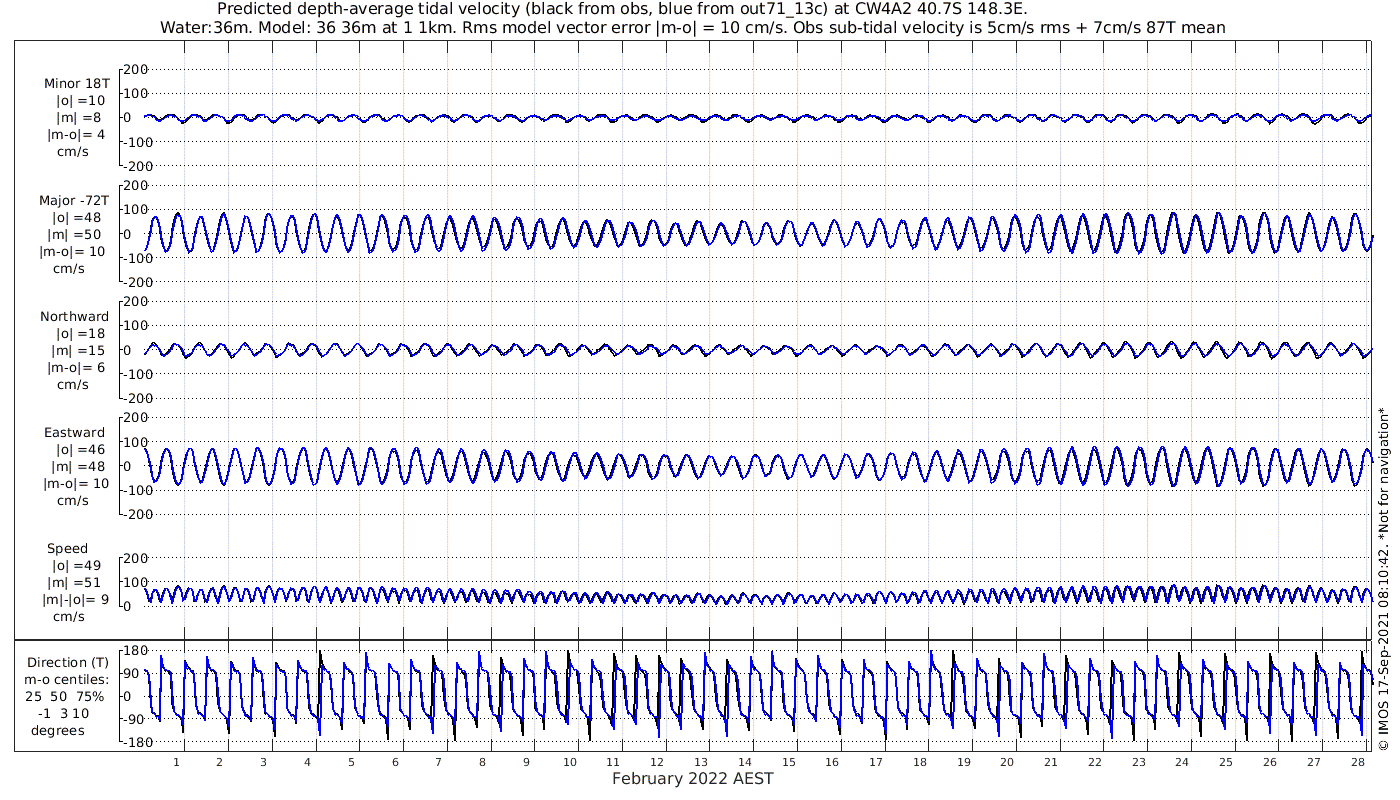Click the 'Direction (T)' panel label

(67, 663)
